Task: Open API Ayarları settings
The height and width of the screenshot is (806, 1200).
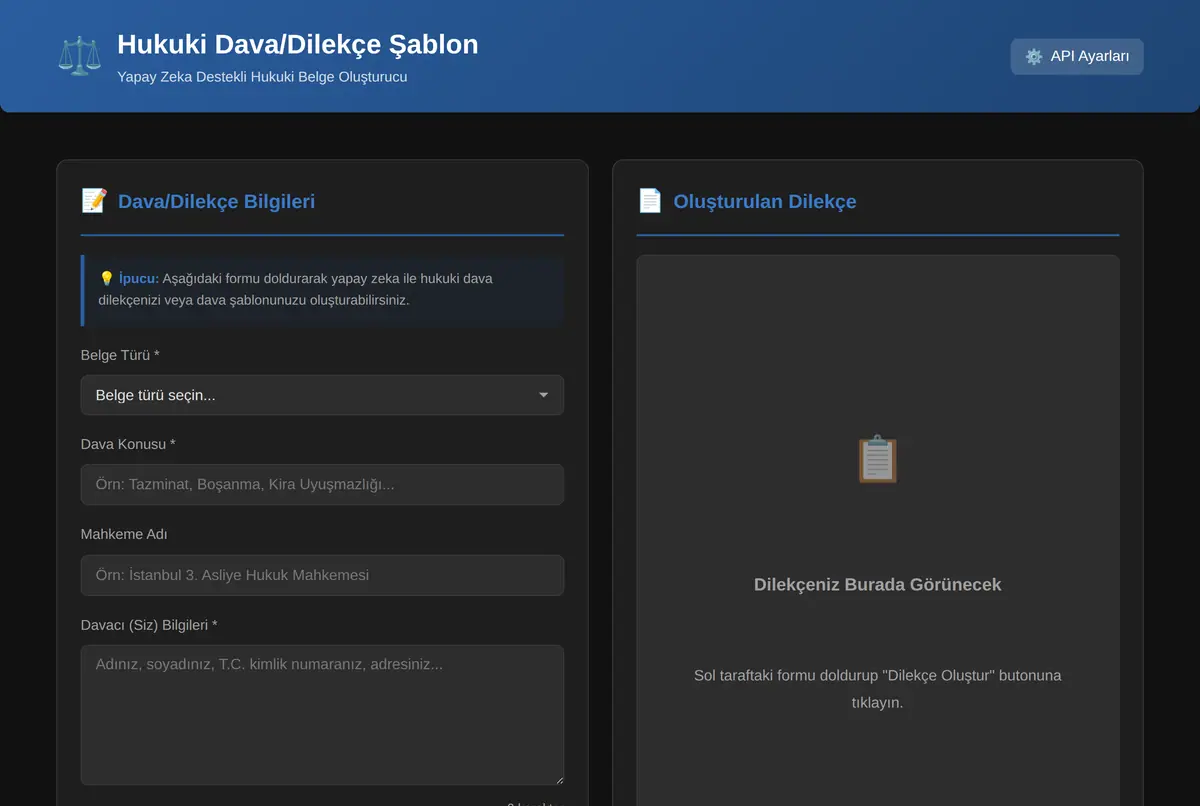Action: [1077, 56]
